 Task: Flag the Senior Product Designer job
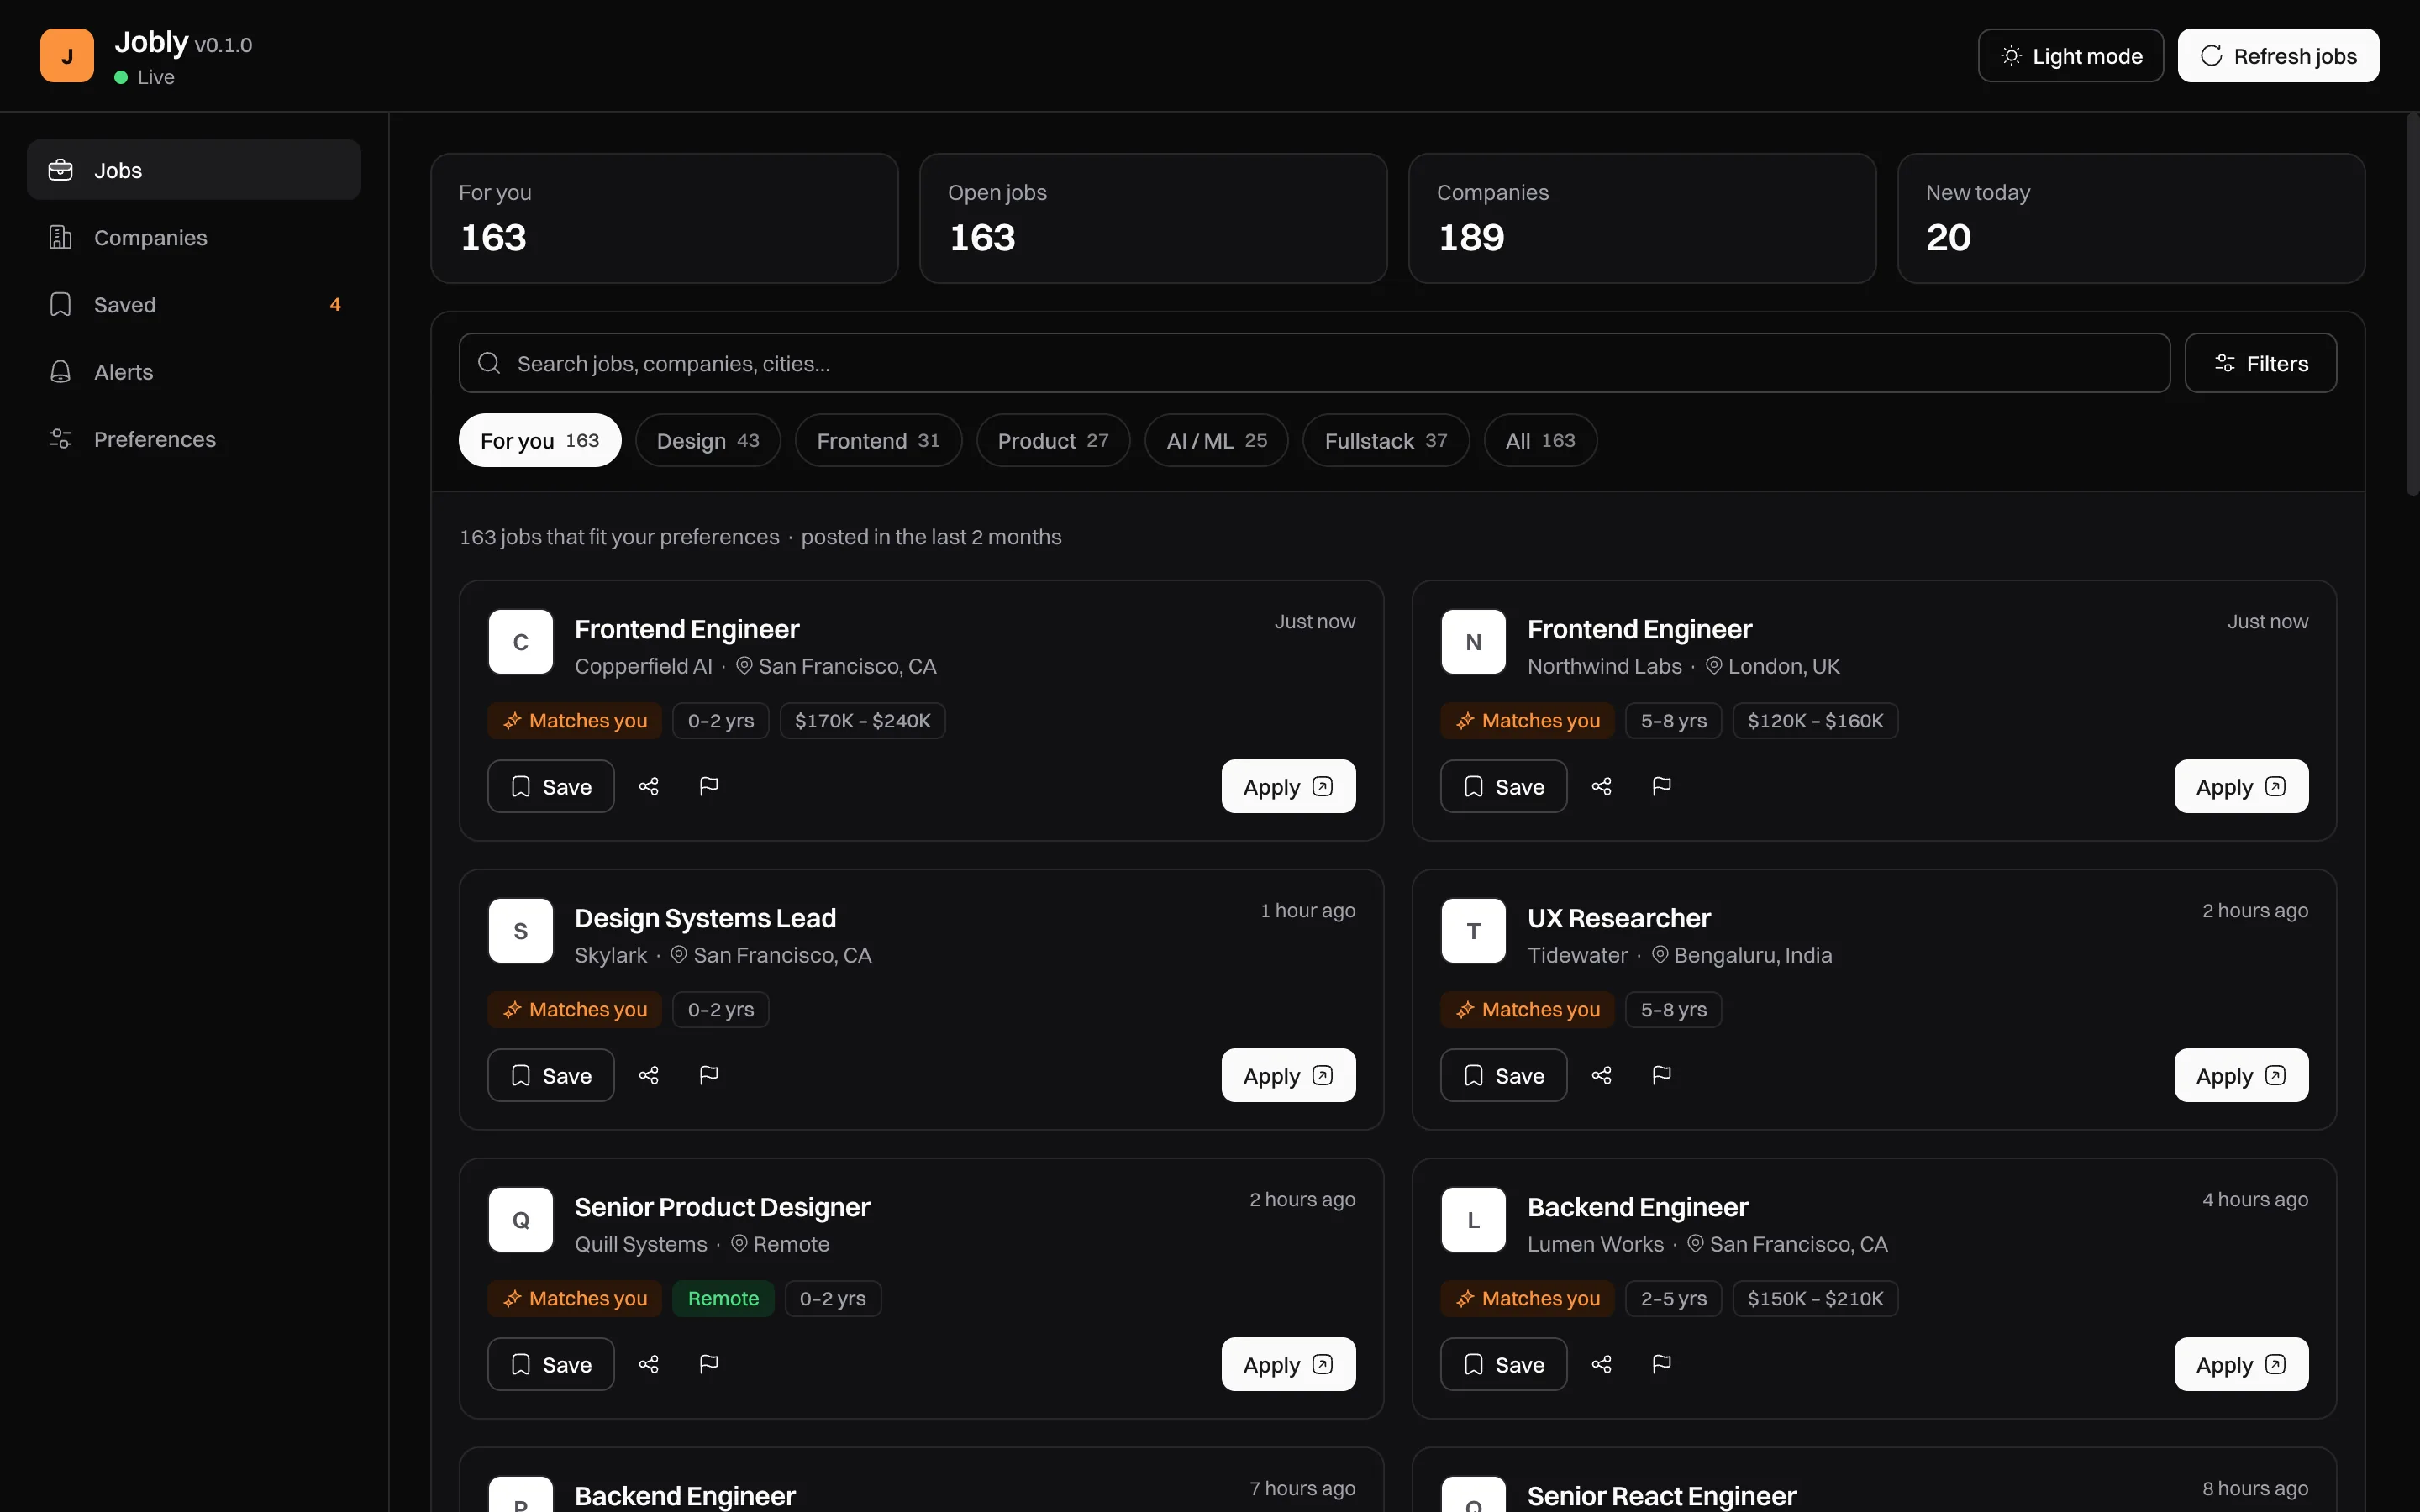709,1365
